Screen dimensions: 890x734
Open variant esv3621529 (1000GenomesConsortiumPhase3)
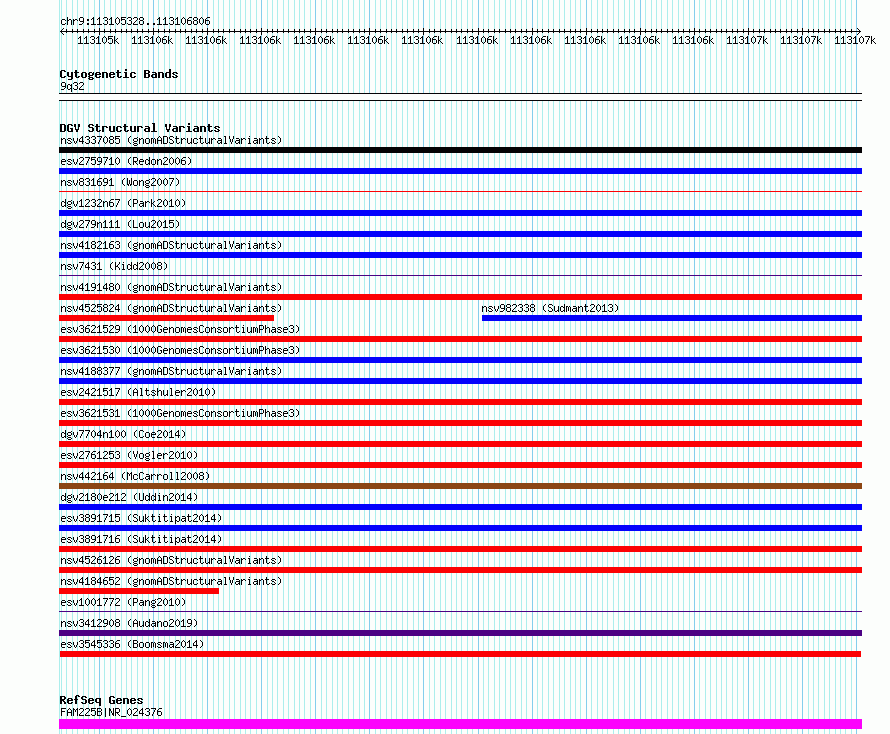tap(180, 329)
